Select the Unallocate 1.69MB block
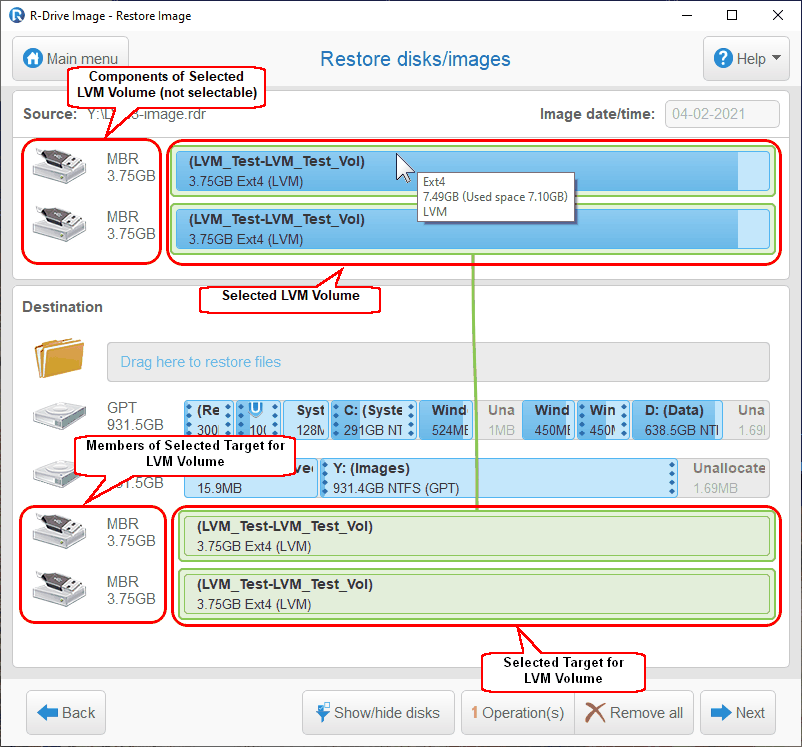Image resolution: width=802 pixels, height=747 pixels. click(x=725, y=478)
